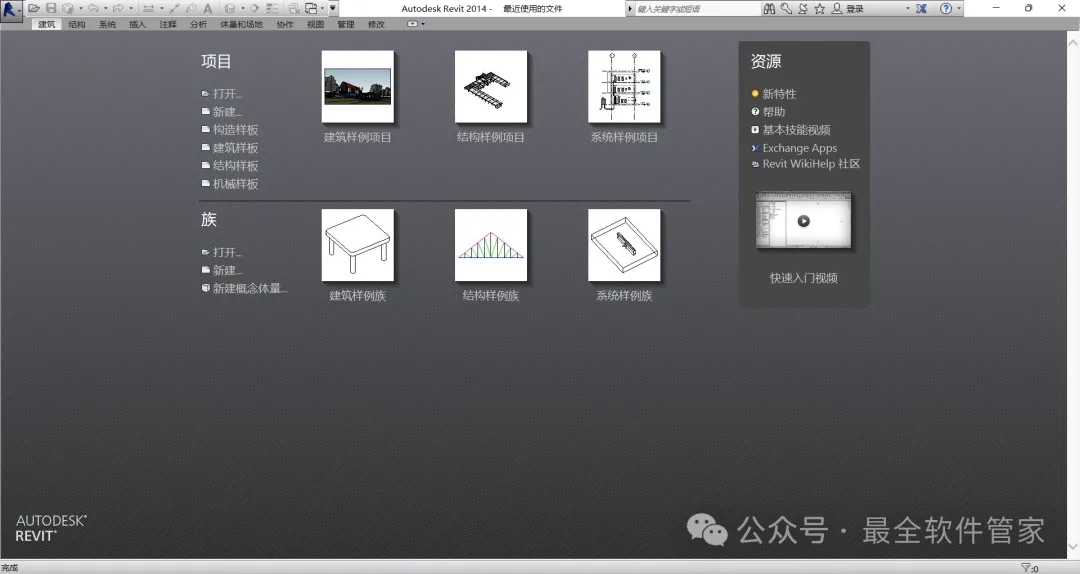Open dropdown next to 3D view icon
Screen dimensions: 1080x574
pos(242,8)
